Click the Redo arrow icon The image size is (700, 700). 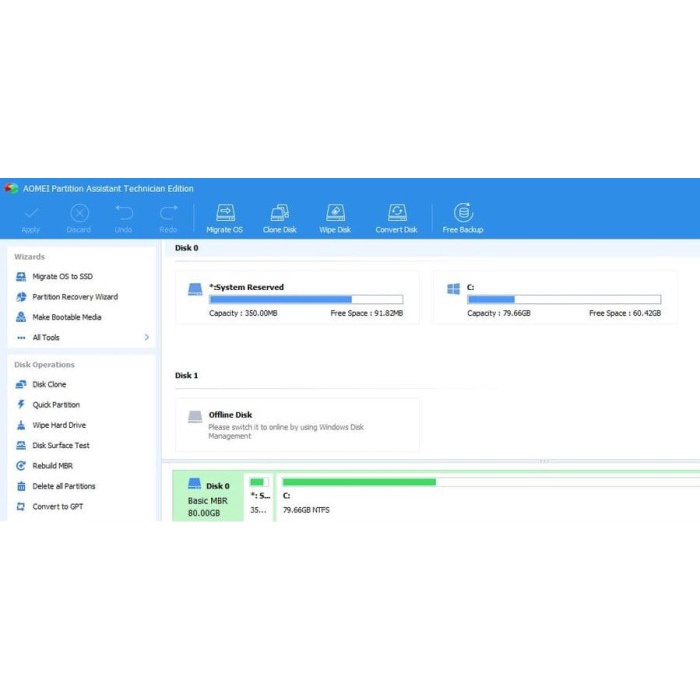tap(168, 212)
